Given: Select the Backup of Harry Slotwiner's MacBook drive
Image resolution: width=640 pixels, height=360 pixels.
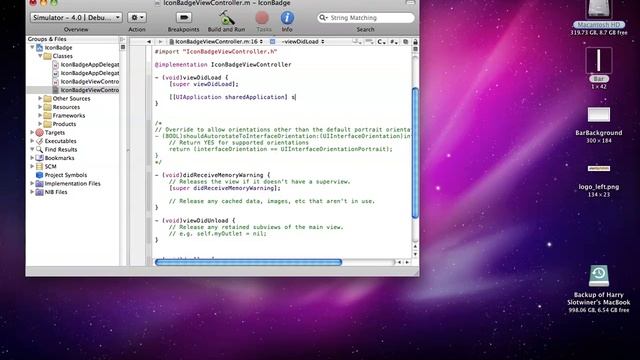Looking at the screenshot, I should pyautogui.click(x=599, y=276).
